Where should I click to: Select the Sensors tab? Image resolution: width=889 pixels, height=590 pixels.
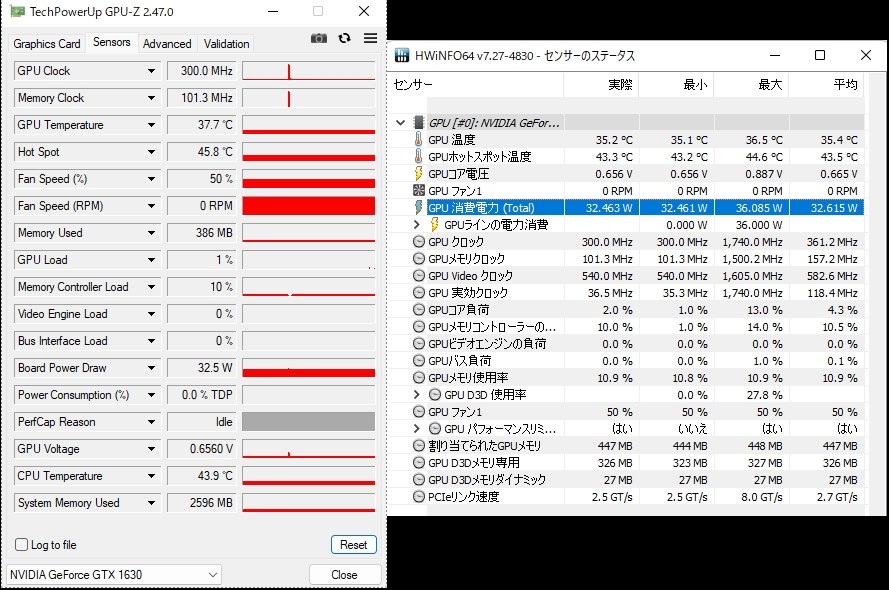click(x=112, y=42)
